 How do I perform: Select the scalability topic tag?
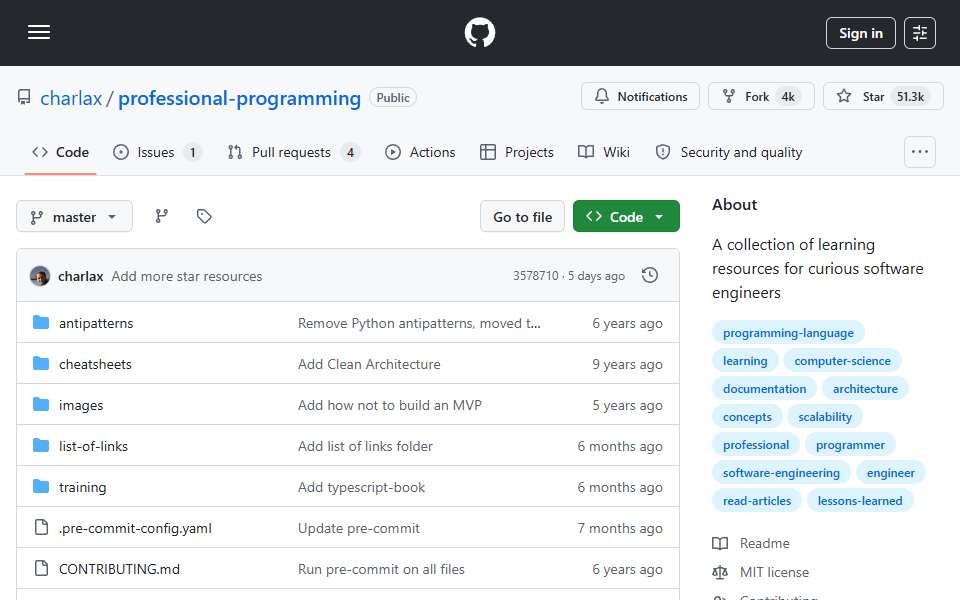point(825,417)
